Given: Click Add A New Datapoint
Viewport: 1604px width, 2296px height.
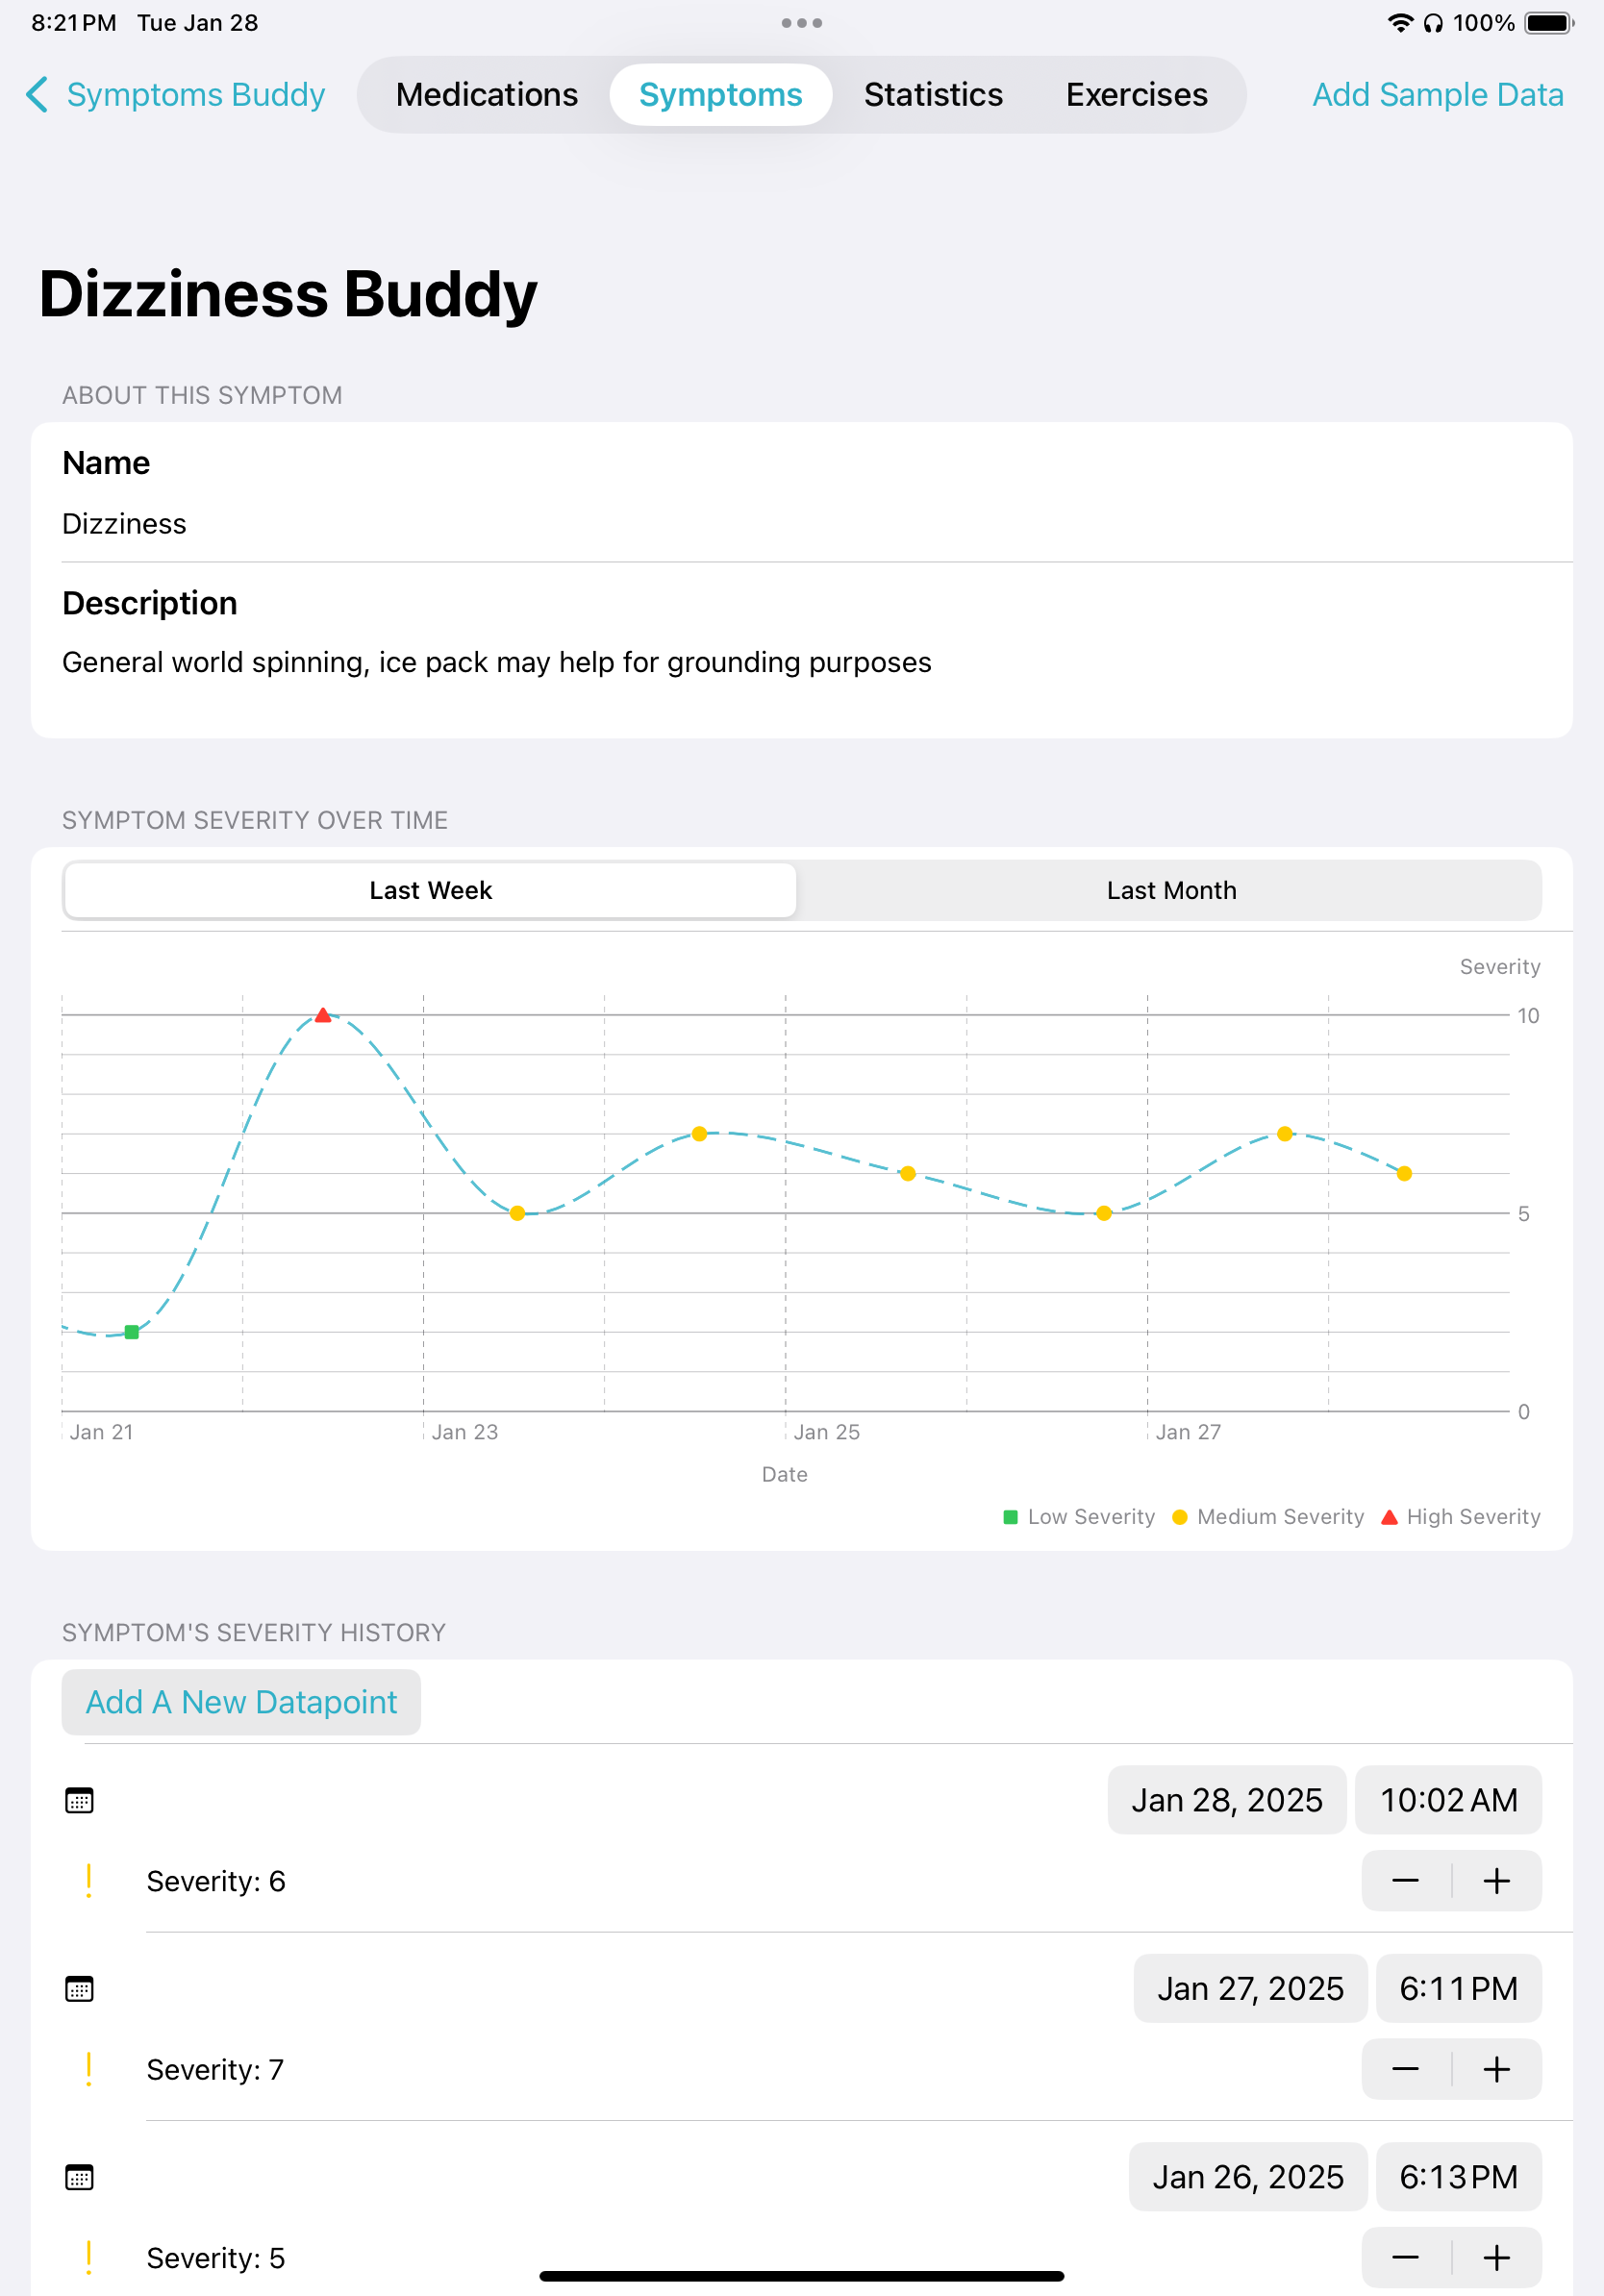Looking at the screenshot, I should [241, 1702].
